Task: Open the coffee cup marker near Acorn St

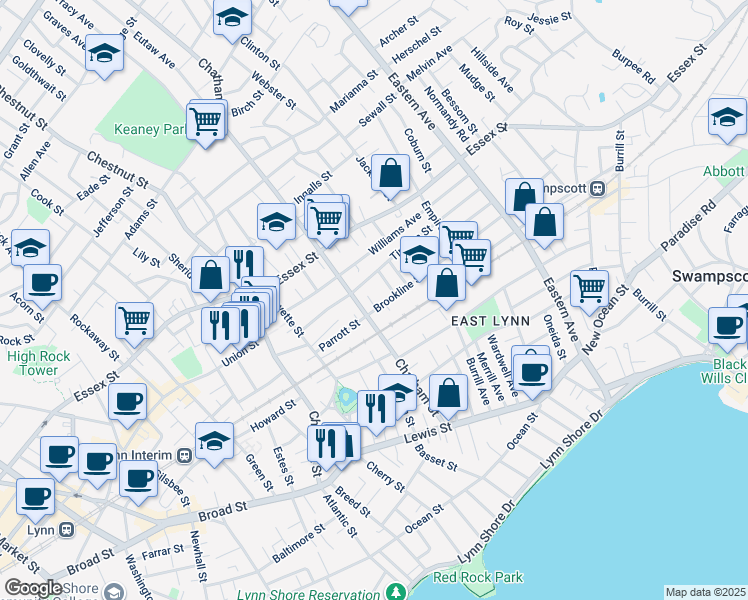Action: [42, 283]
